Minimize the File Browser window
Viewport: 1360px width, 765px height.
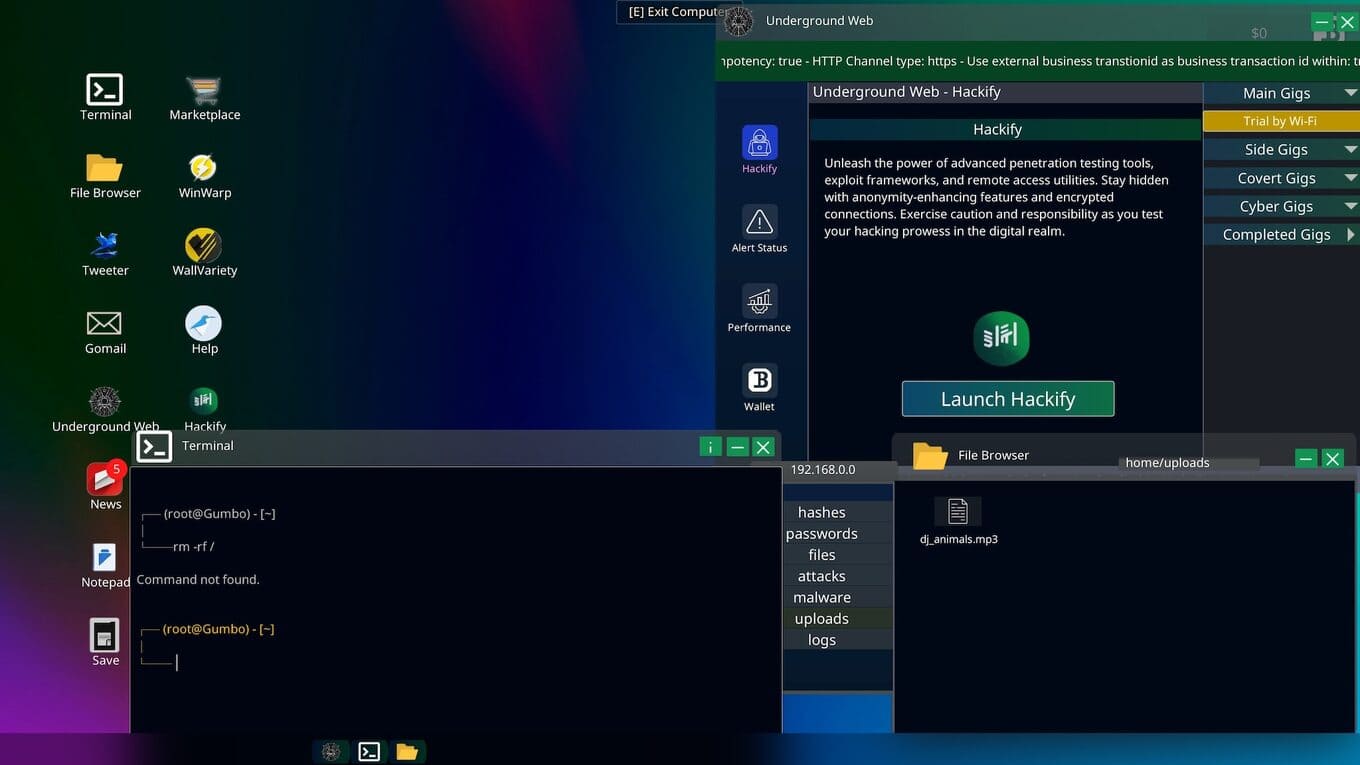pos(1306,458)
